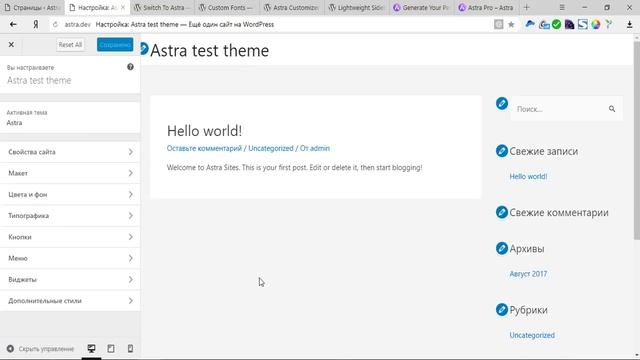Click the Astra test theme site title

pos(209,51)
